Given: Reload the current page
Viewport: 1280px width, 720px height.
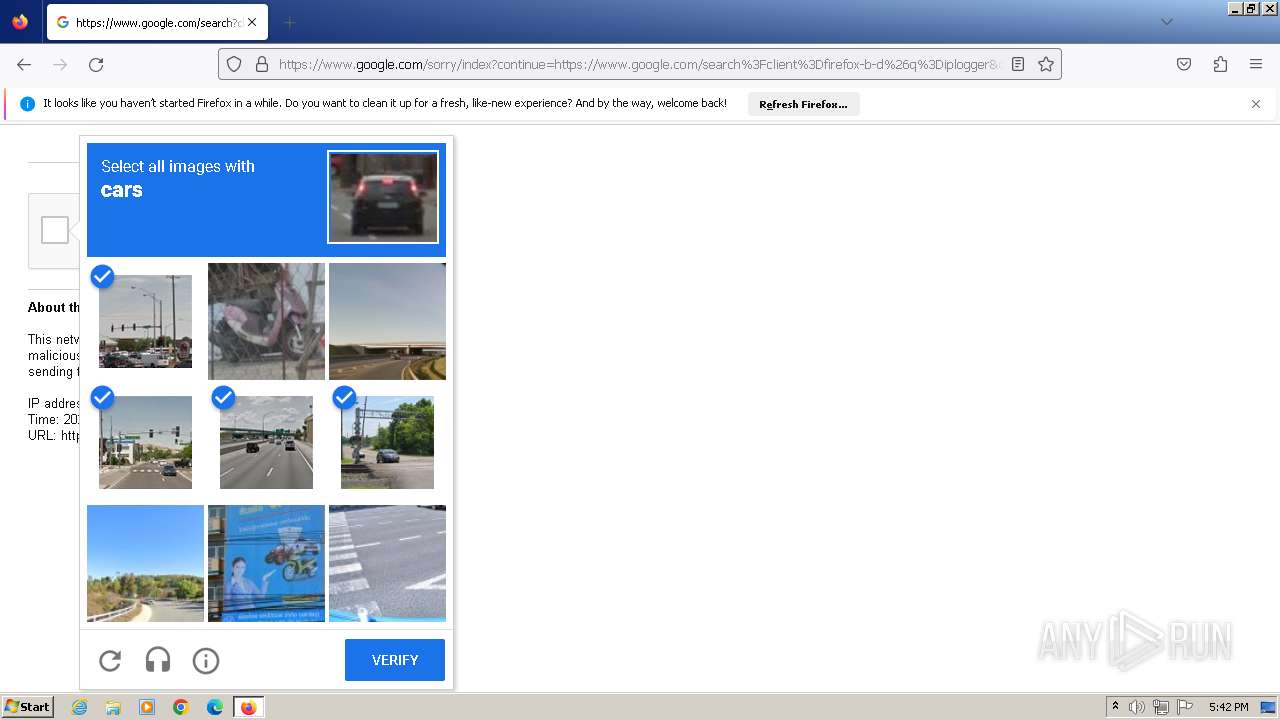Looking at the screenshot, I should point(96,64).
